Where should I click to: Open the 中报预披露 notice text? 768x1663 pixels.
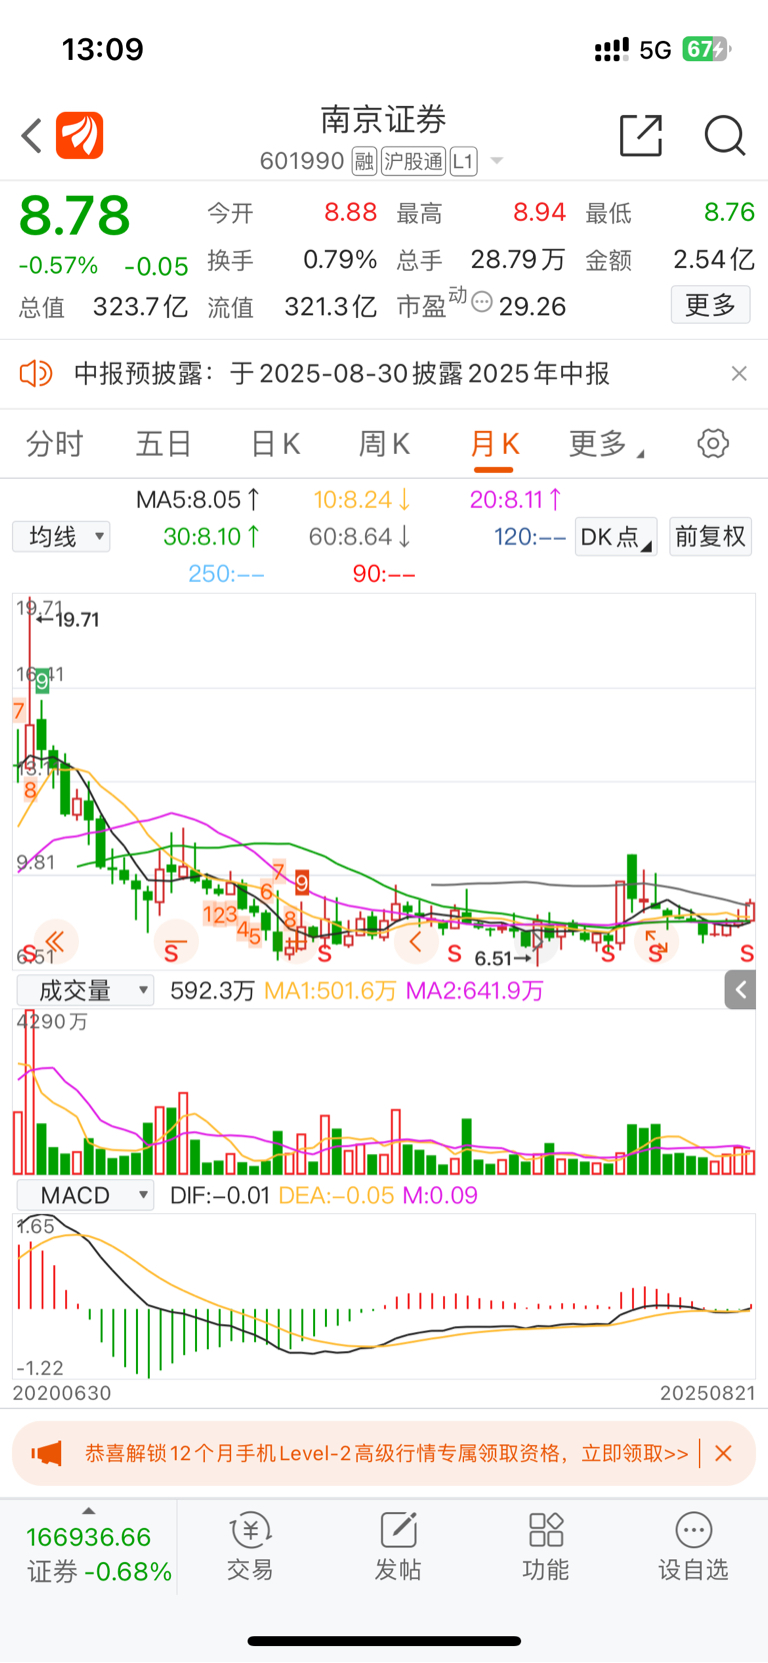[x=342, y=374]
